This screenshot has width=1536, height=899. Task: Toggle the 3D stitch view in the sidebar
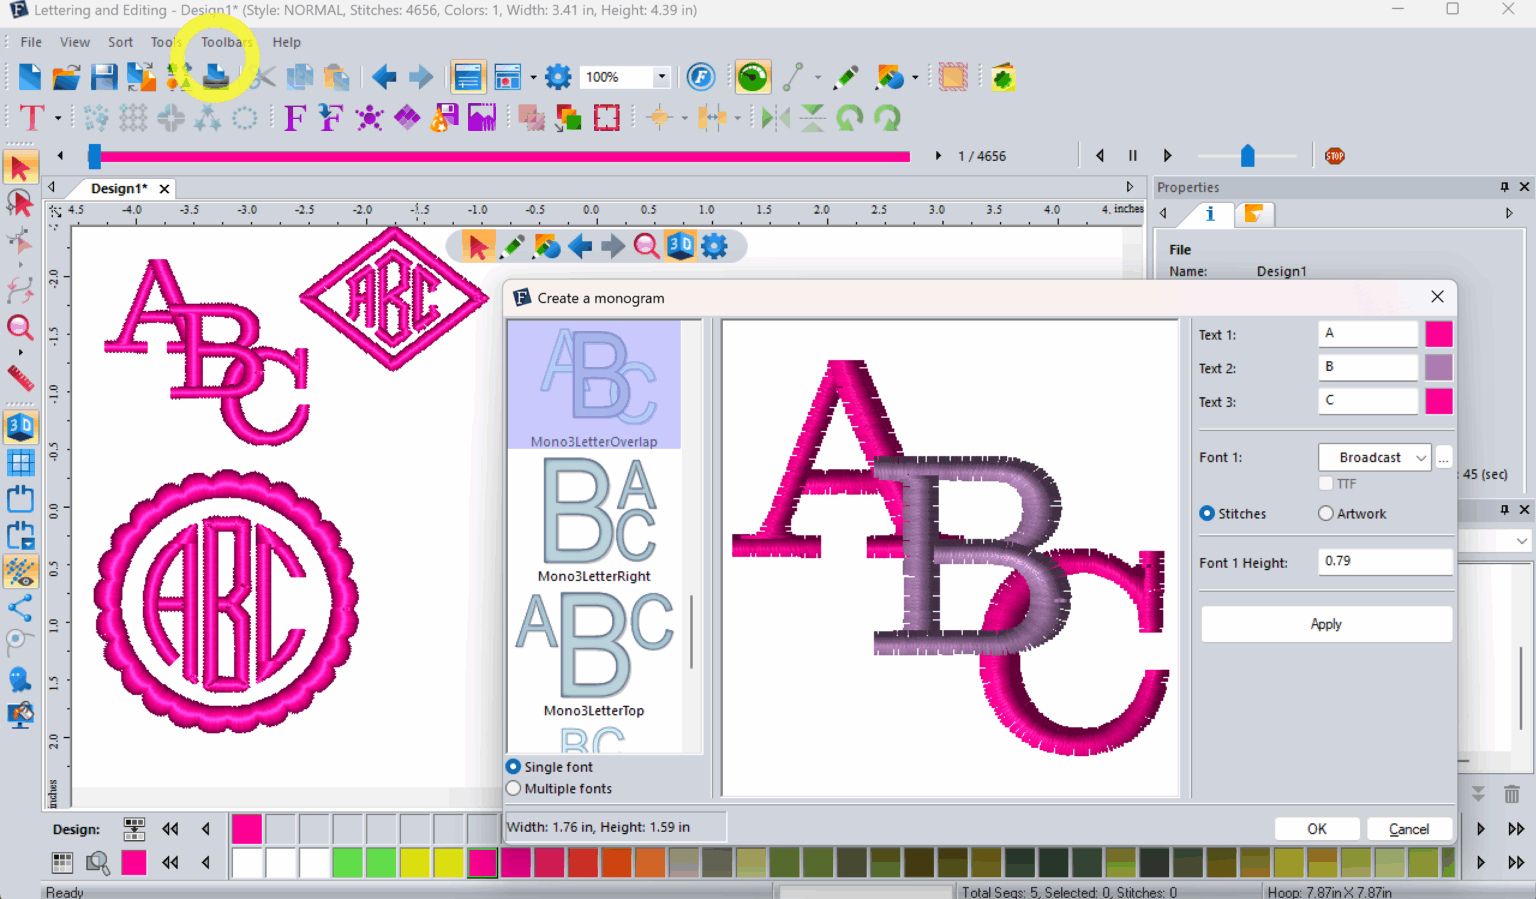pyautogui.click(x=21, y=426)
